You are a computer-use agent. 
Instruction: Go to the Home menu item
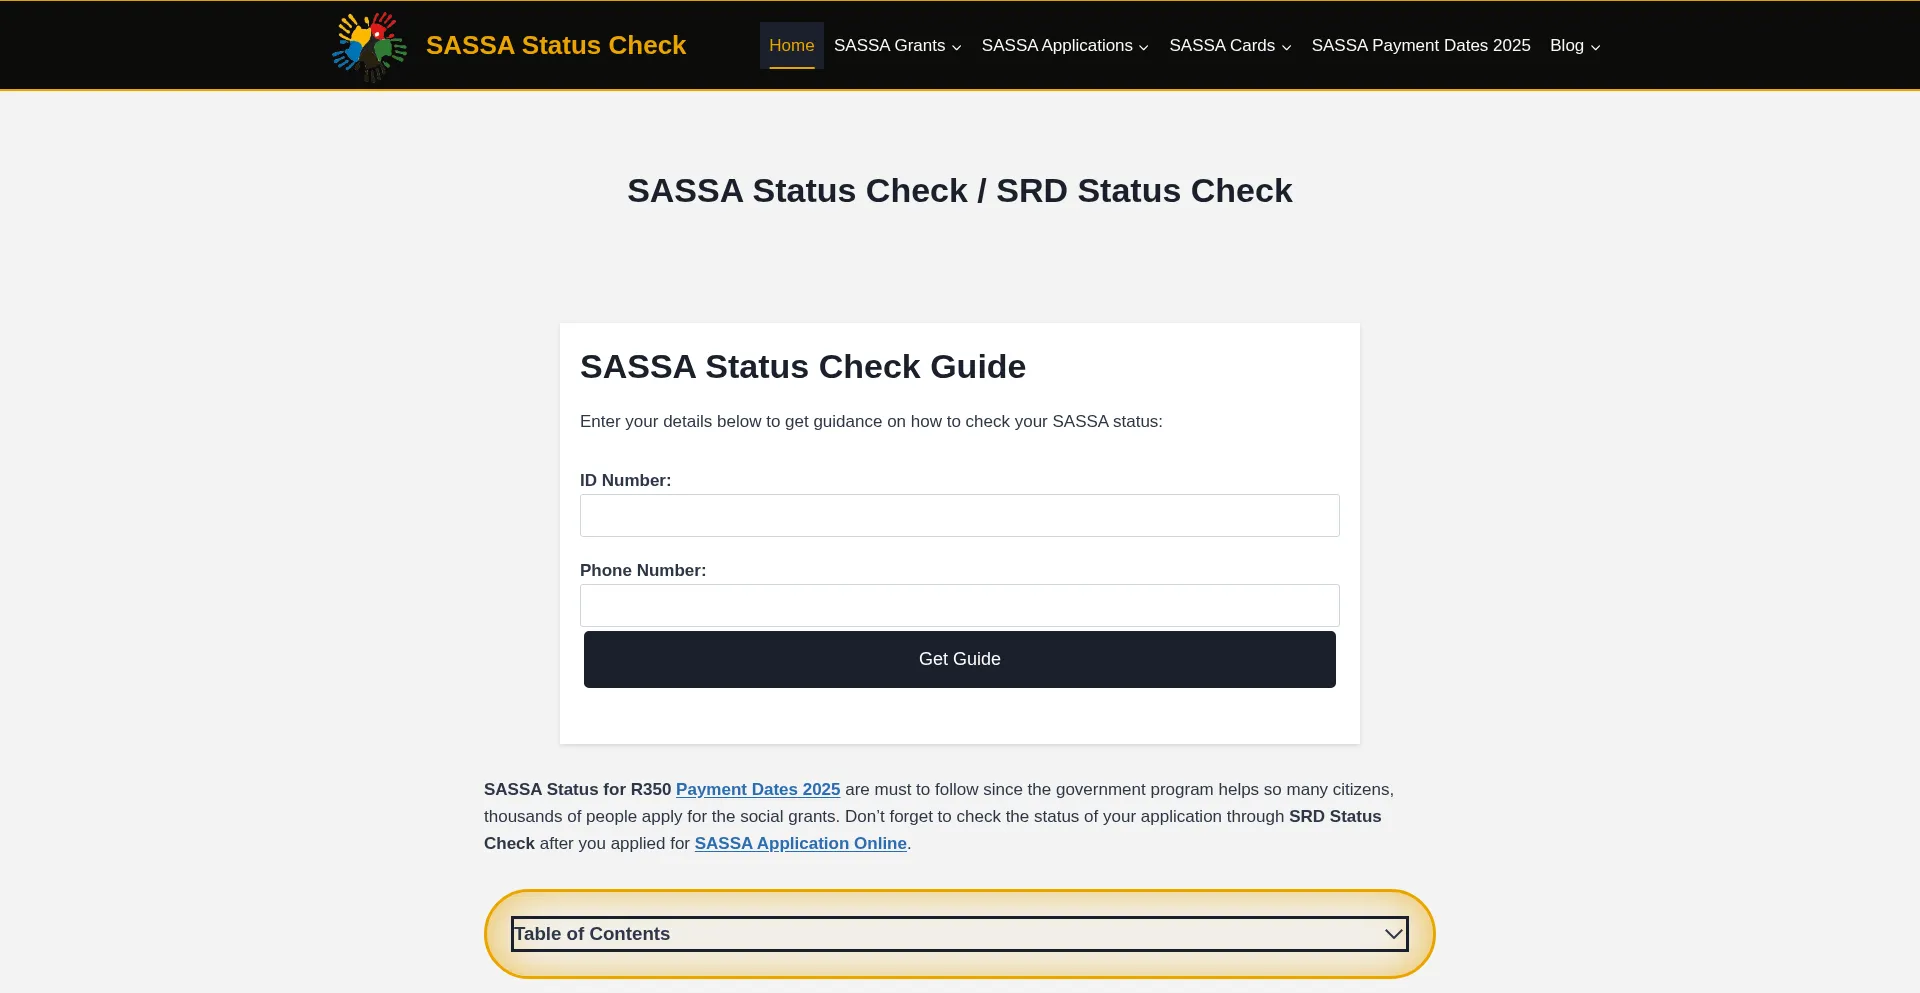[791, 46]
